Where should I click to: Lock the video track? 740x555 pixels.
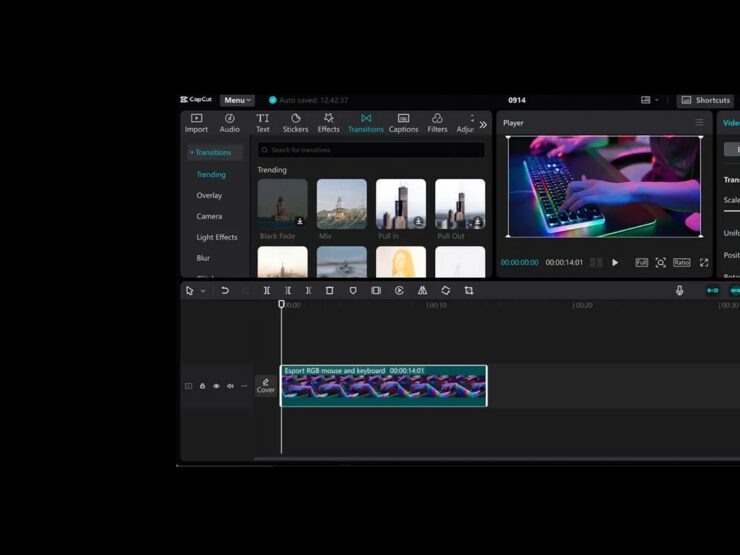pyautogui.click(x=202, y=386)
